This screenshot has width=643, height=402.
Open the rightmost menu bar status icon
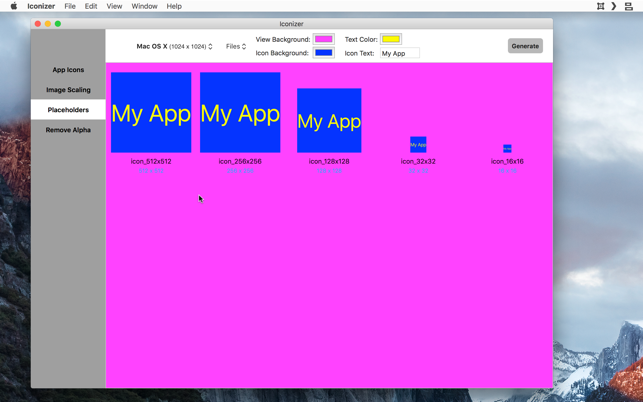[628, 6]
